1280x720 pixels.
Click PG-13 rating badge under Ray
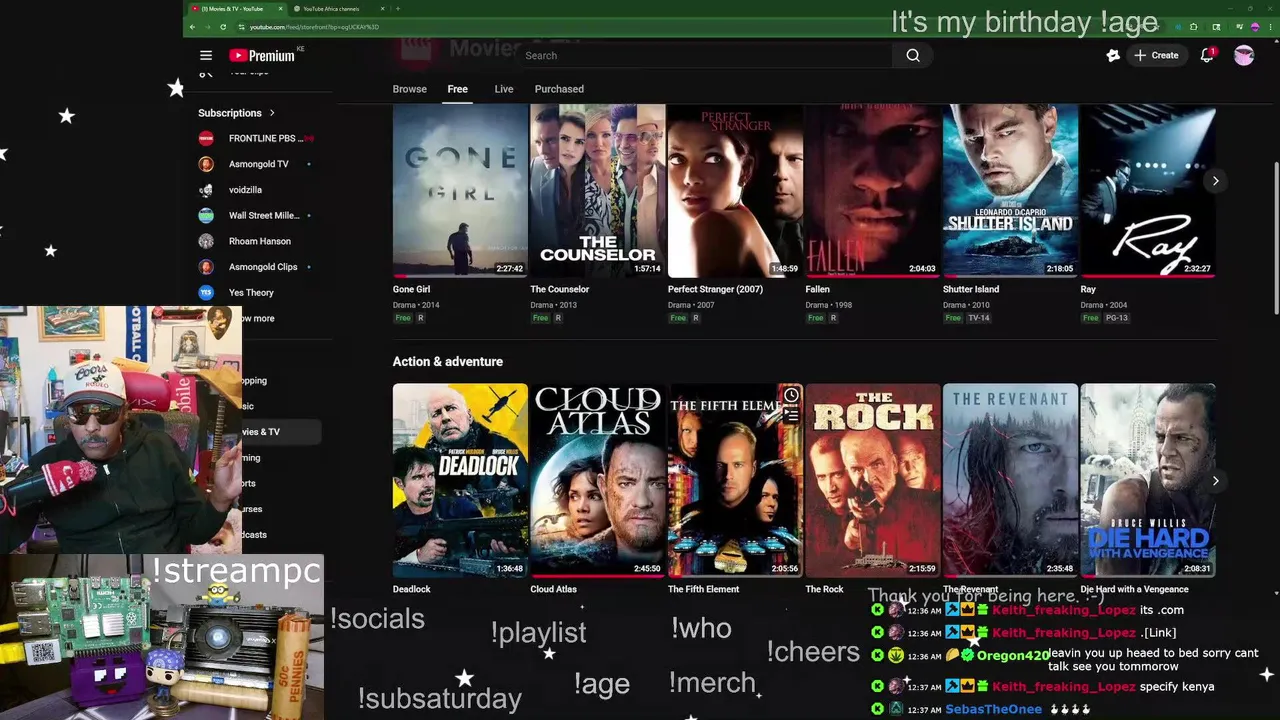(x=1117, y=318)
